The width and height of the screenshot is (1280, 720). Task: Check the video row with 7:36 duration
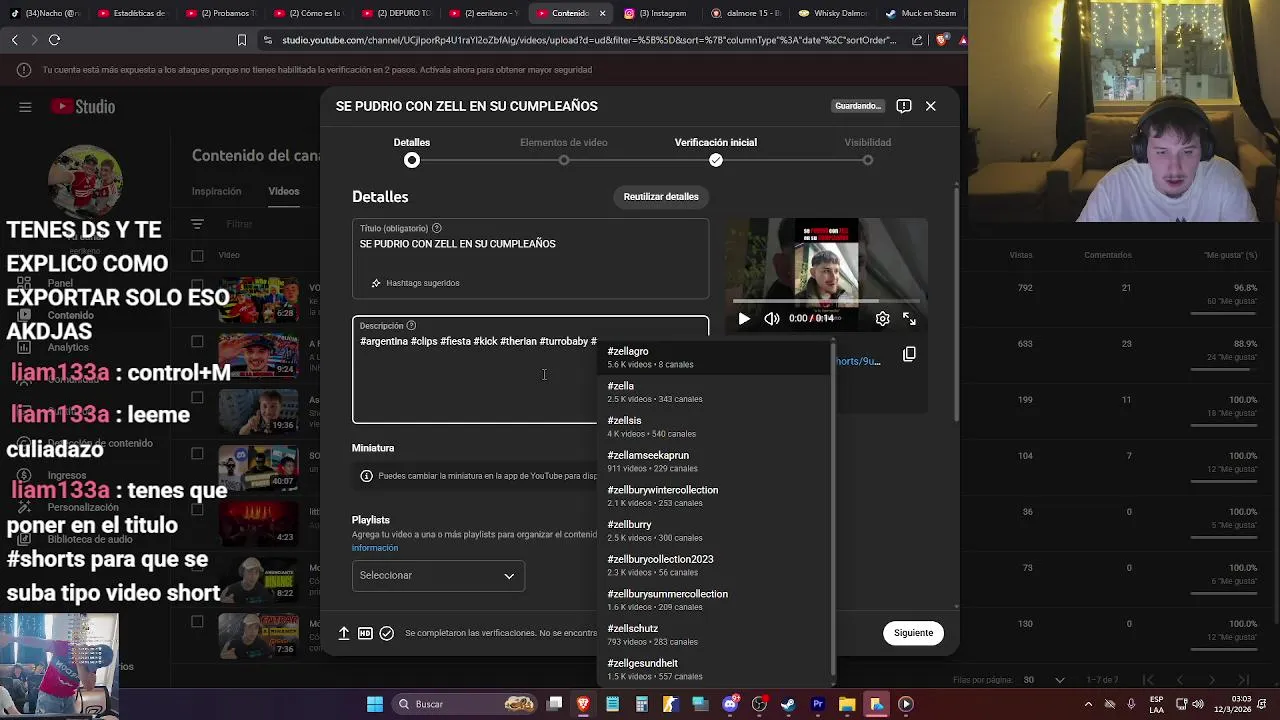(x=197, y=622)
